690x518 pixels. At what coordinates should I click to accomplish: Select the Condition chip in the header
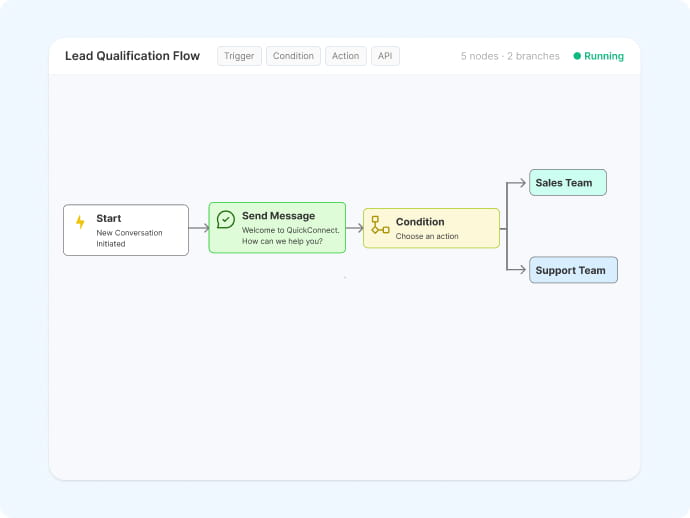(294, 56)
